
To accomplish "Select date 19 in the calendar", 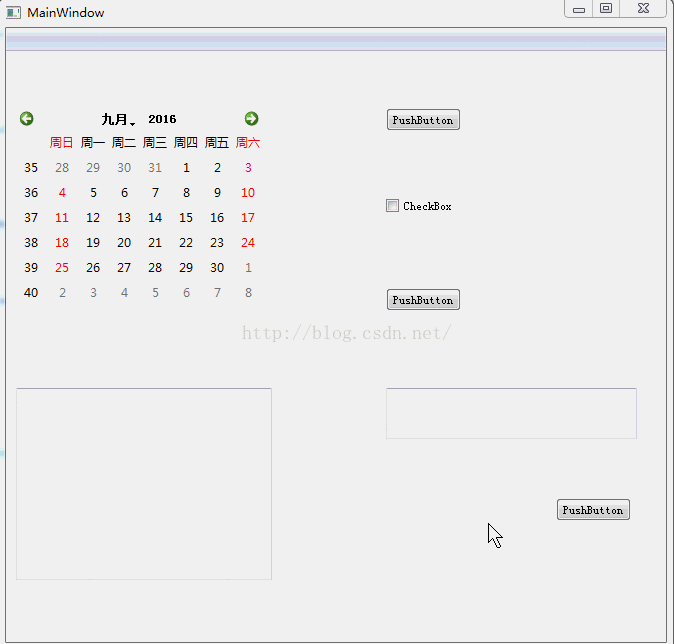I will [x=93, y=242].
